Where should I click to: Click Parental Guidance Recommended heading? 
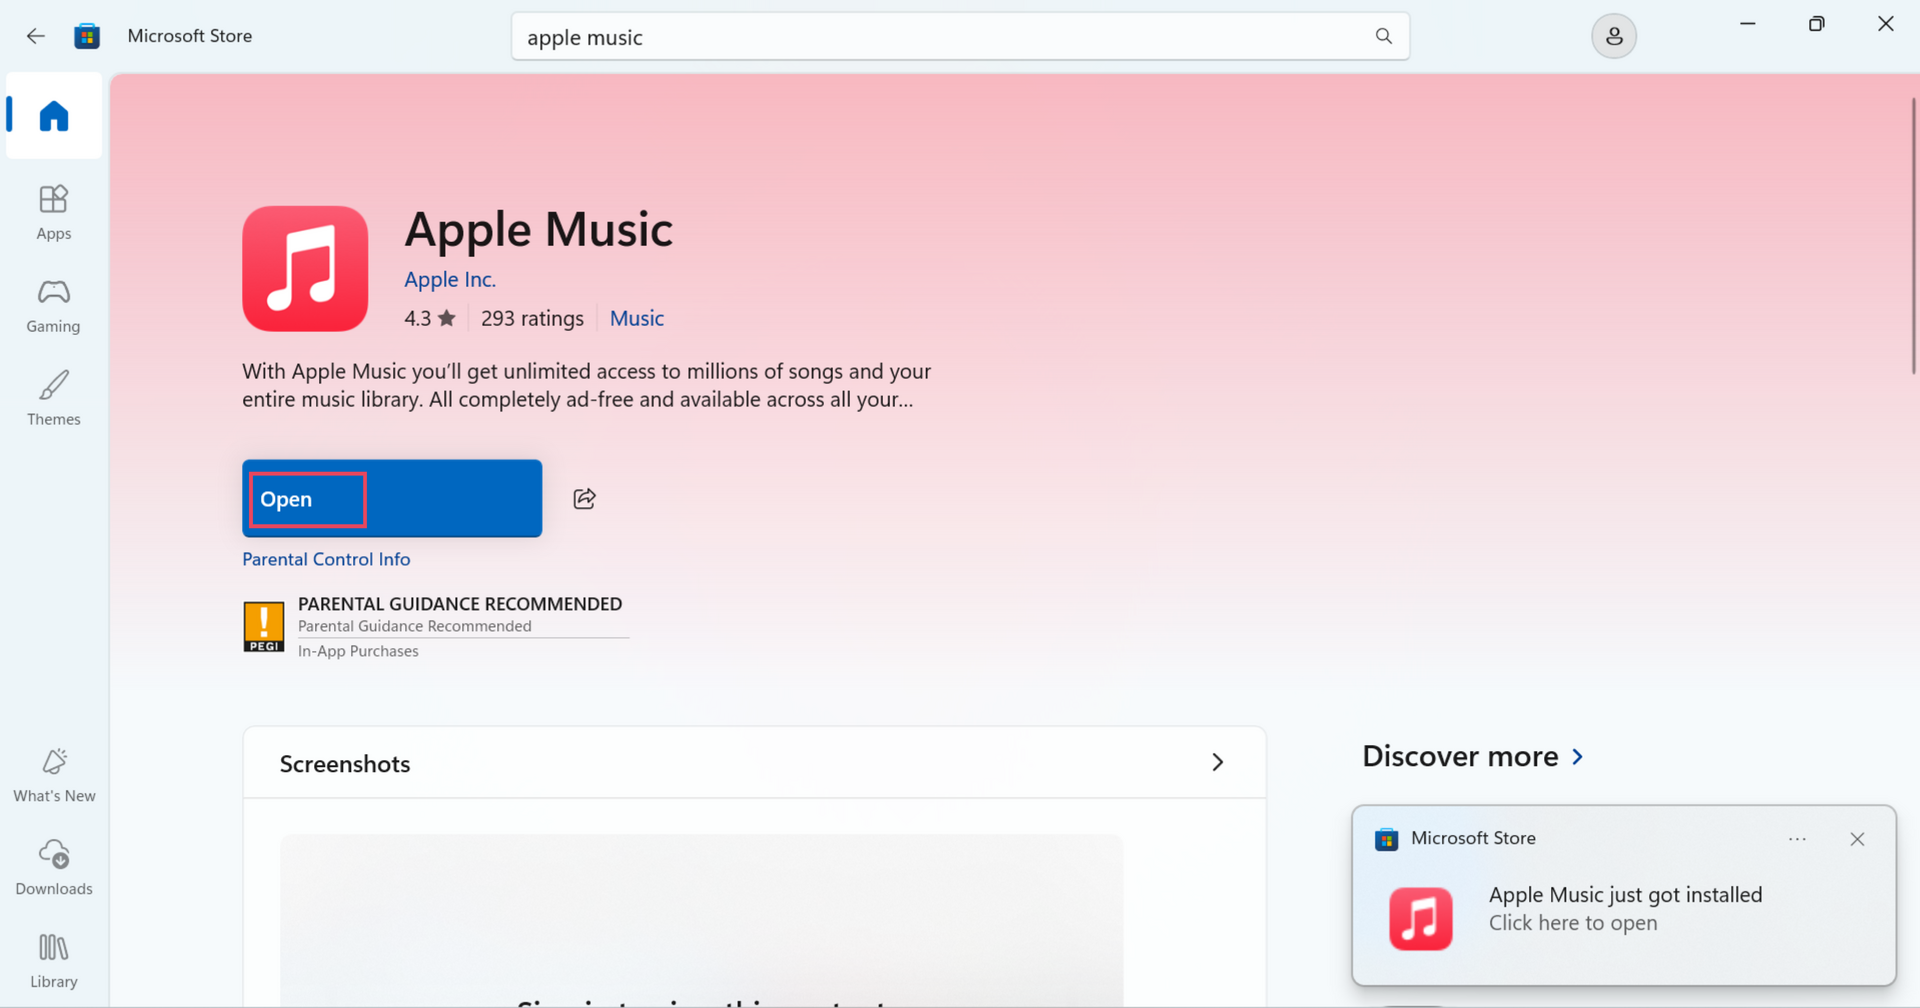[x=460, y=603]
